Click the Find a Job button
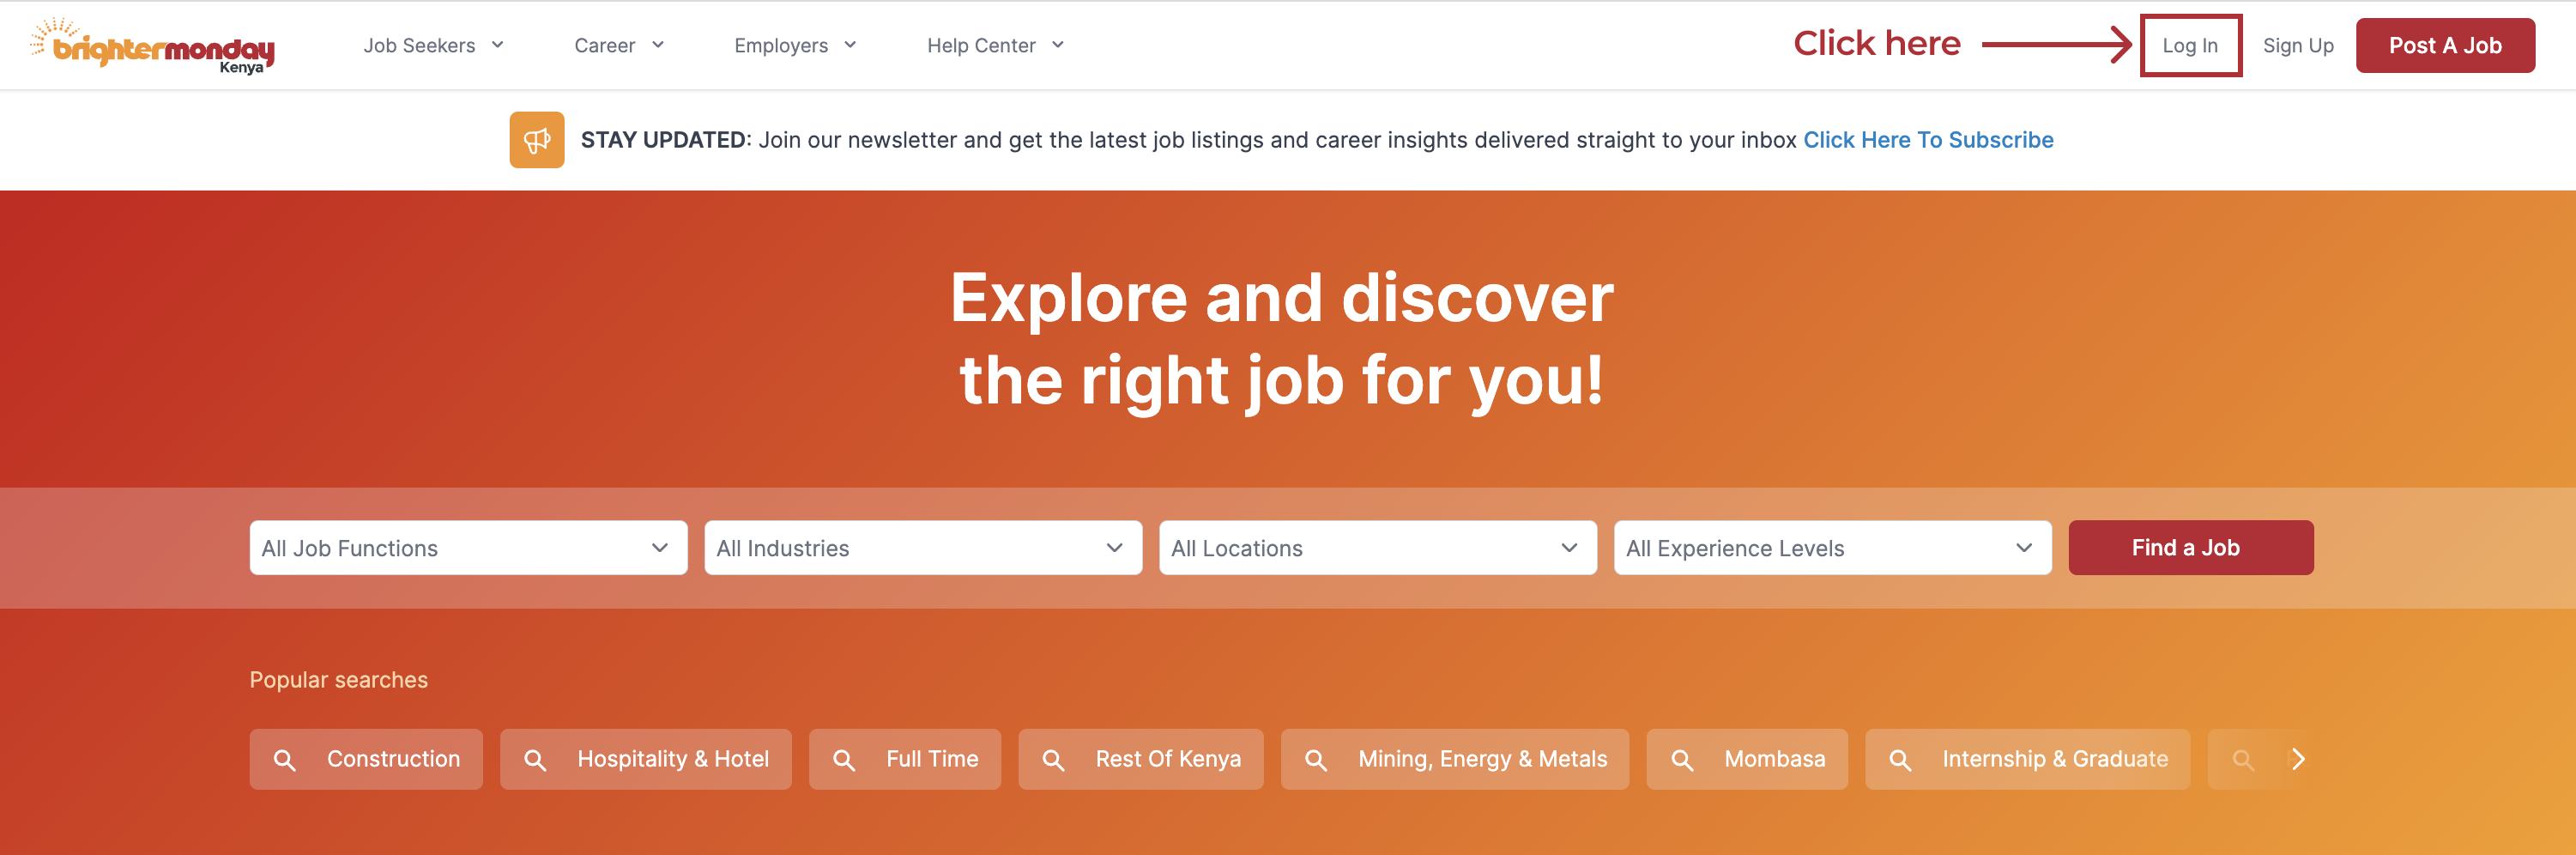2576x855 pixels. (x=2191, y=548)
